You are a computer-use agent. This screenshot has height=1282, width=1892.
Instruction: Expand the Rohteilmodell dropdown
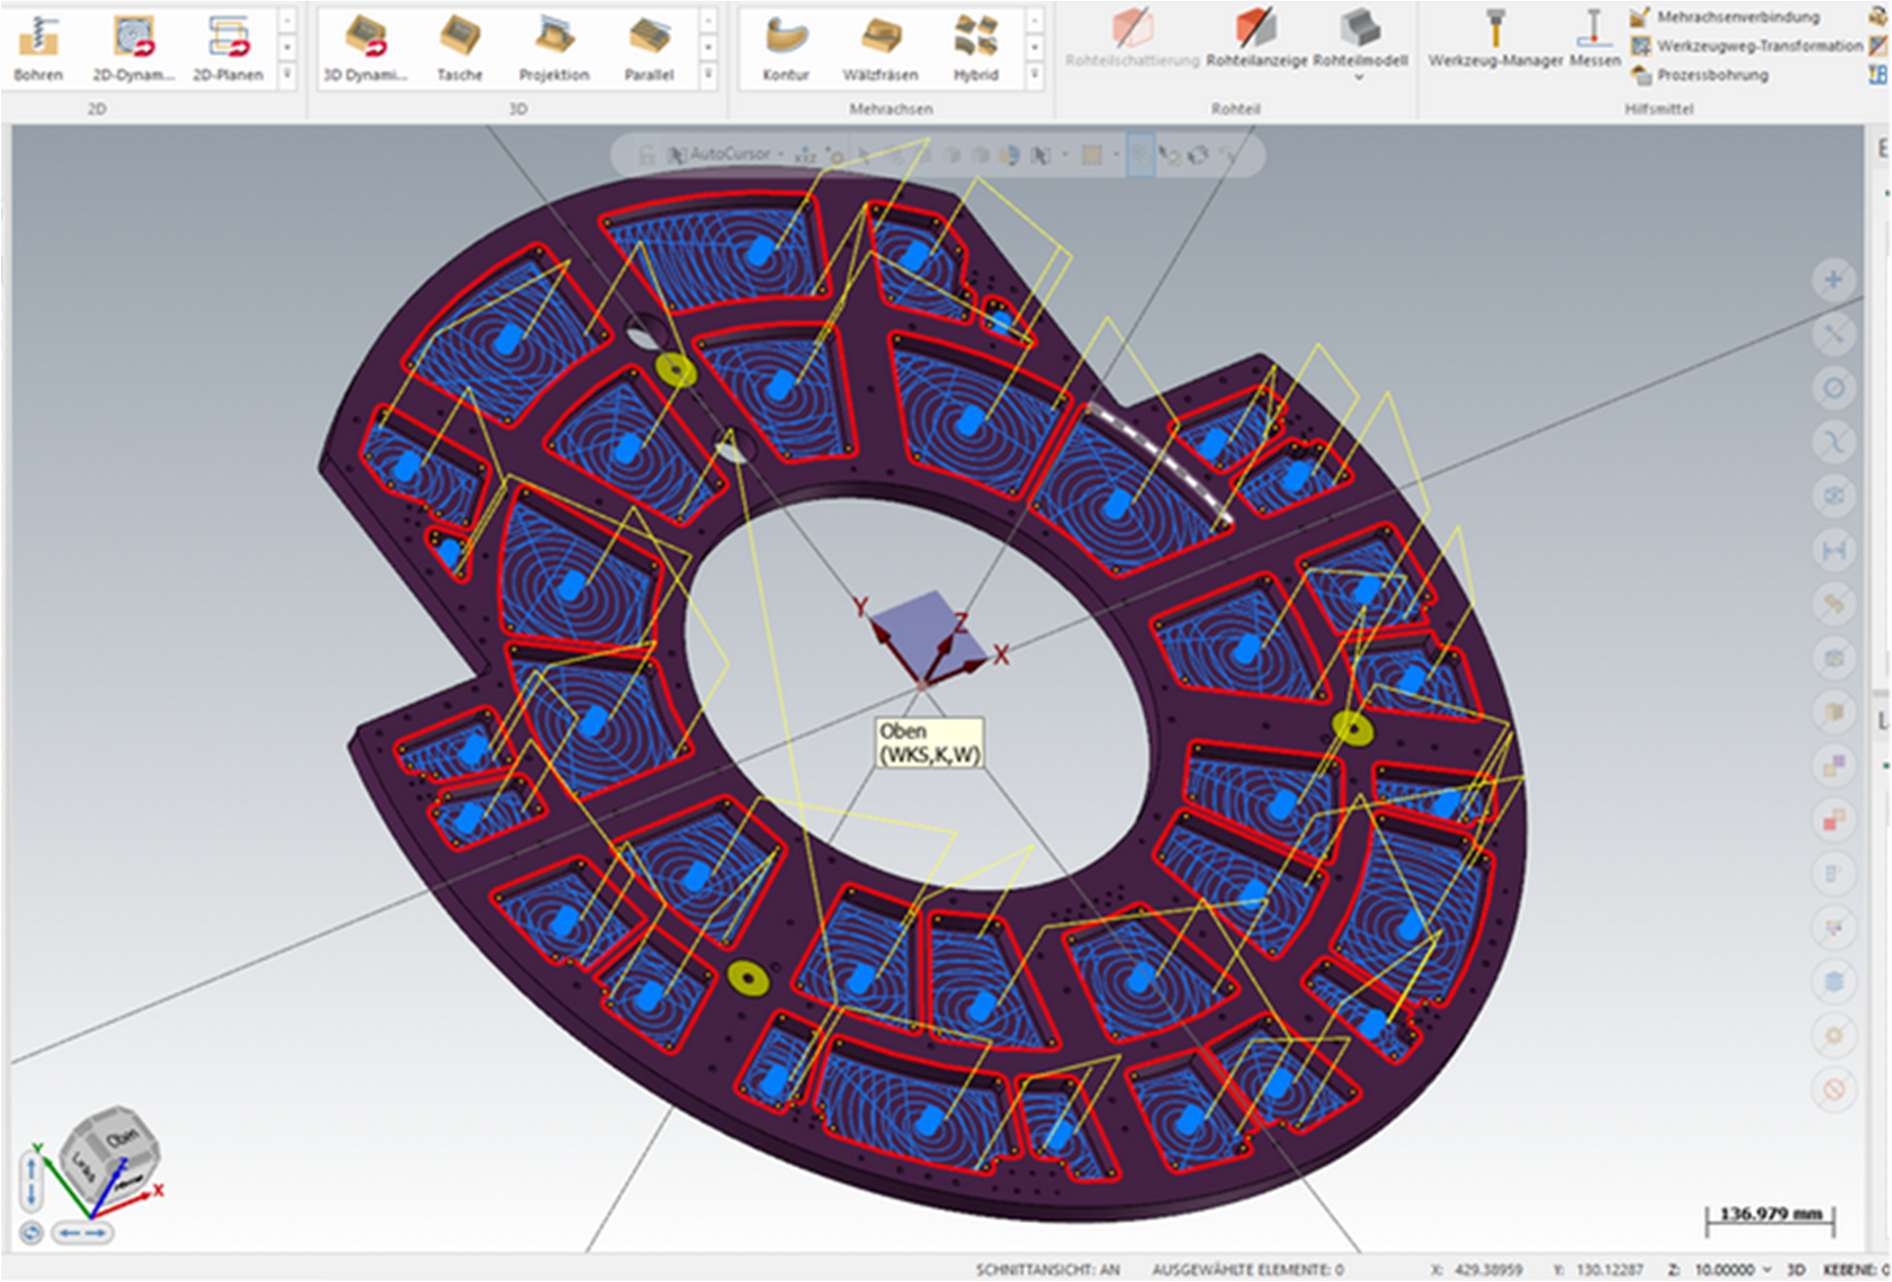(x=1359, y=77)
